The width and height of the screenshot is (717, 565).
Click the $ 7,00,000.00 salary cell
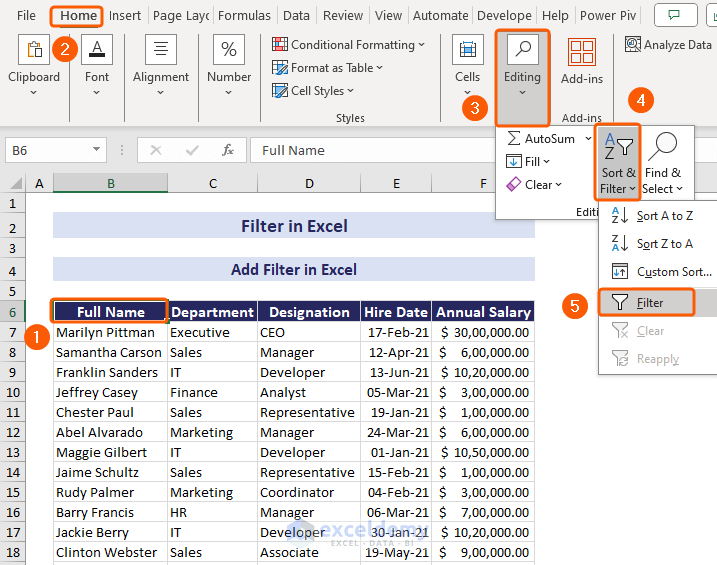[483, 512]
